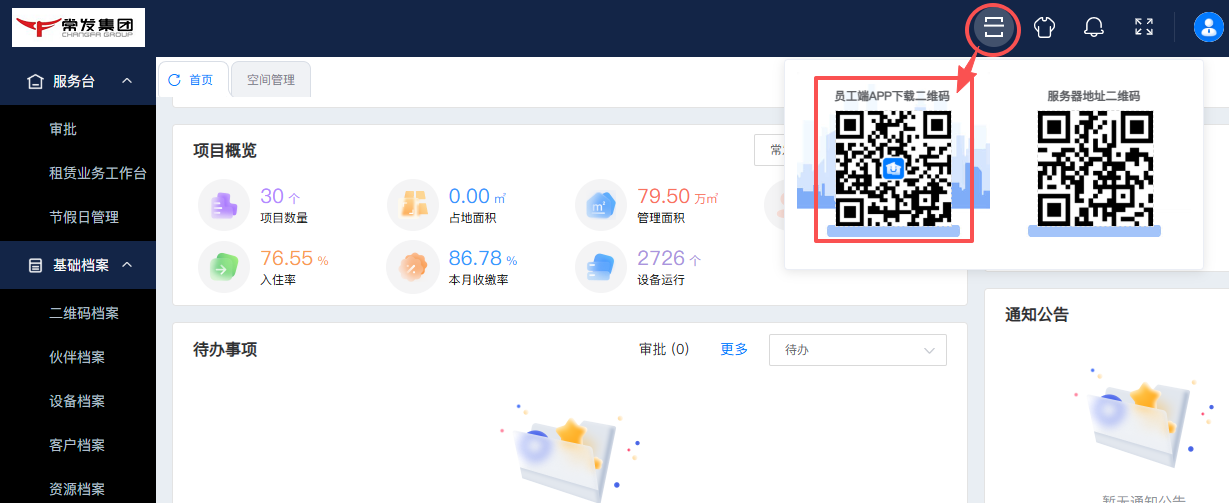Click the 本月收缴率 orange icon
Image resolution: width=1229 pixels, height=503 pixels.
coord(411,267)
